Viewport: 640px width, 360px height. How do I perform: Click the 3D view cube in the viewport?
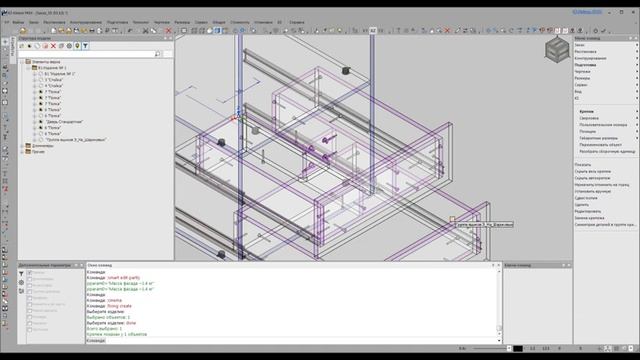(557, 49)
